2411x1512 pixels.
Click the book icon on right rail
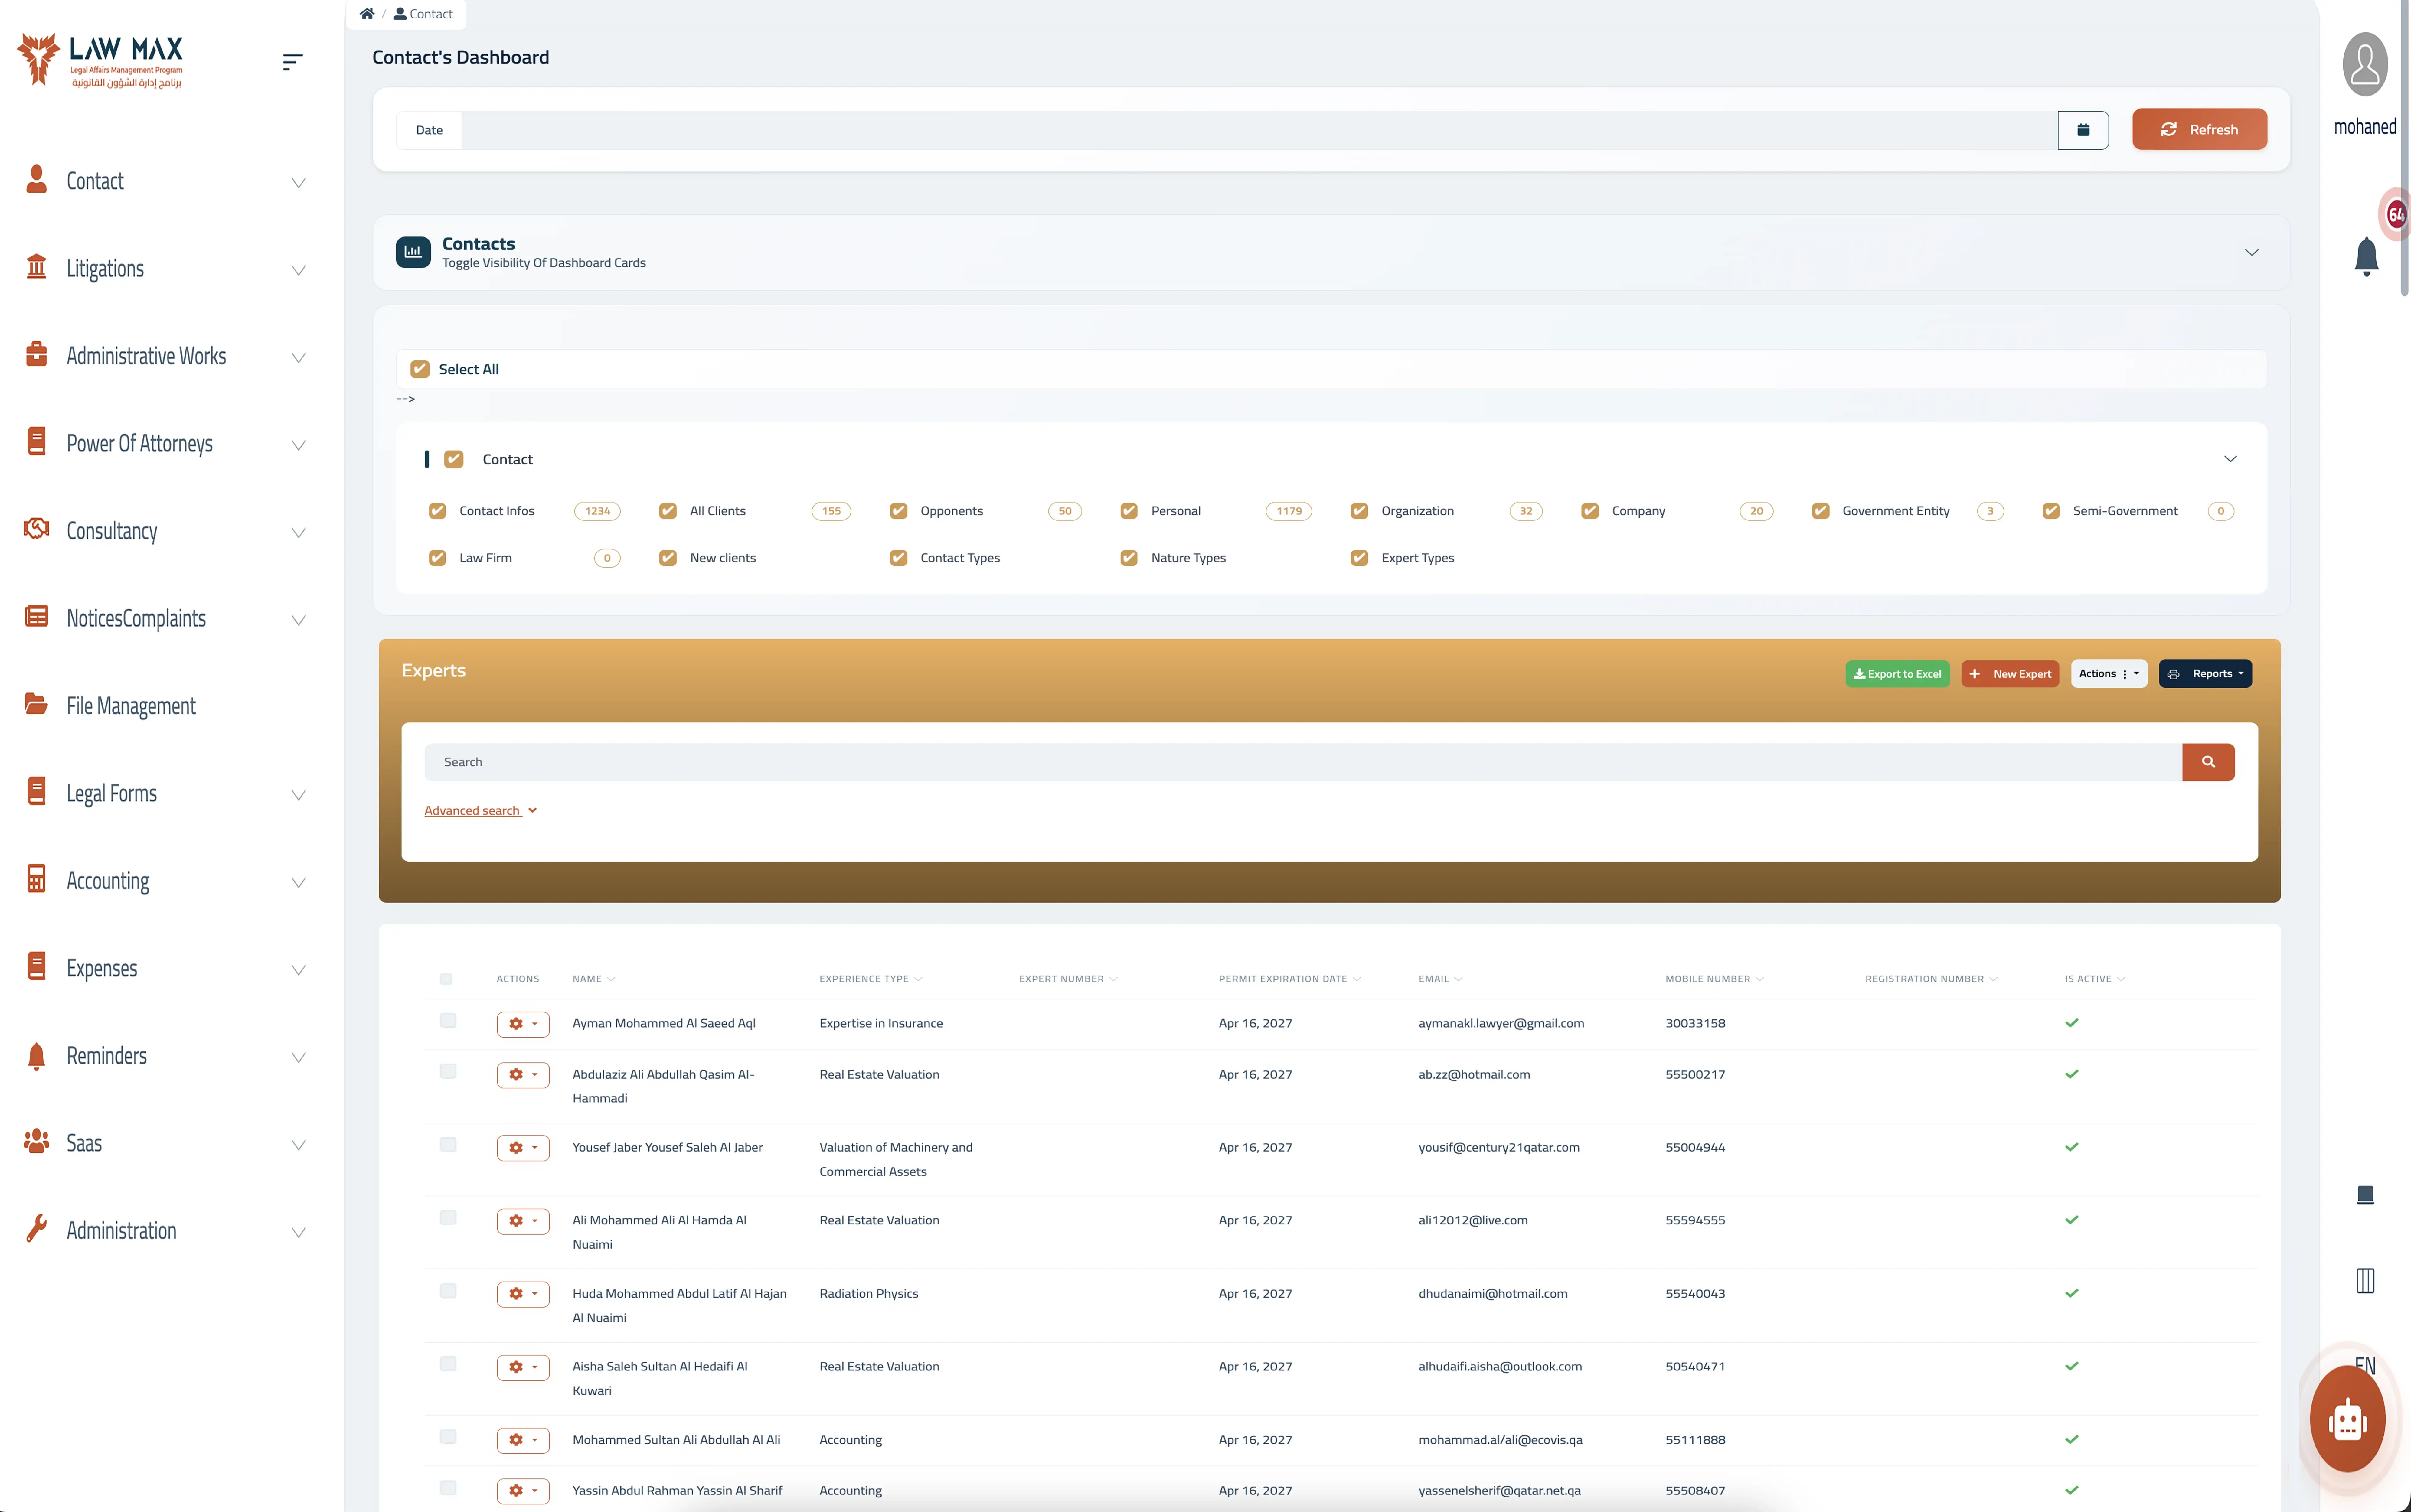coord(2365,1195)
